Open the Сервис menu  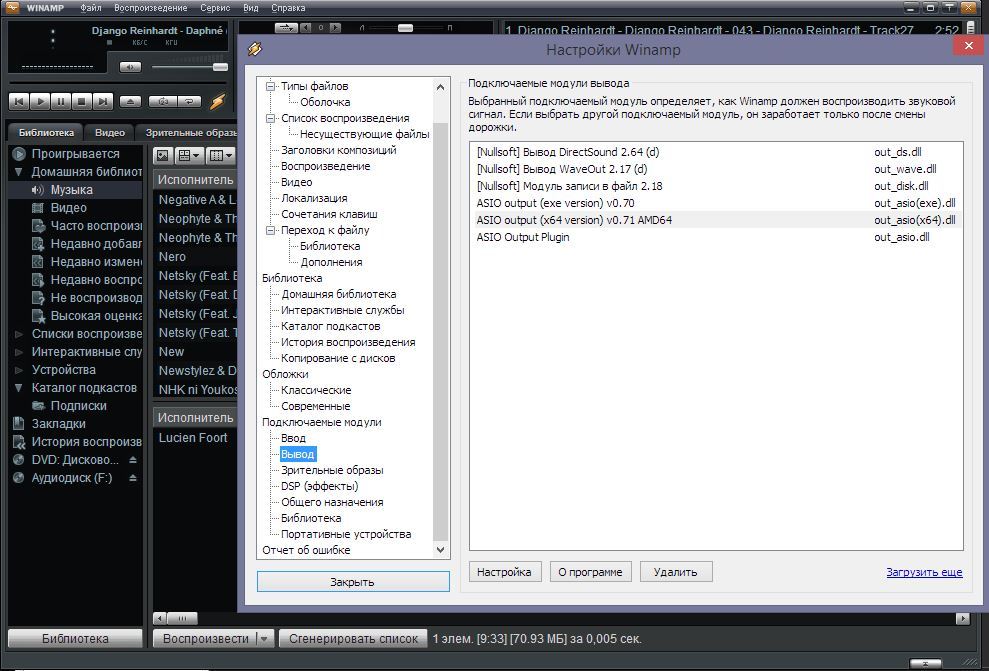tap(215, 8)
